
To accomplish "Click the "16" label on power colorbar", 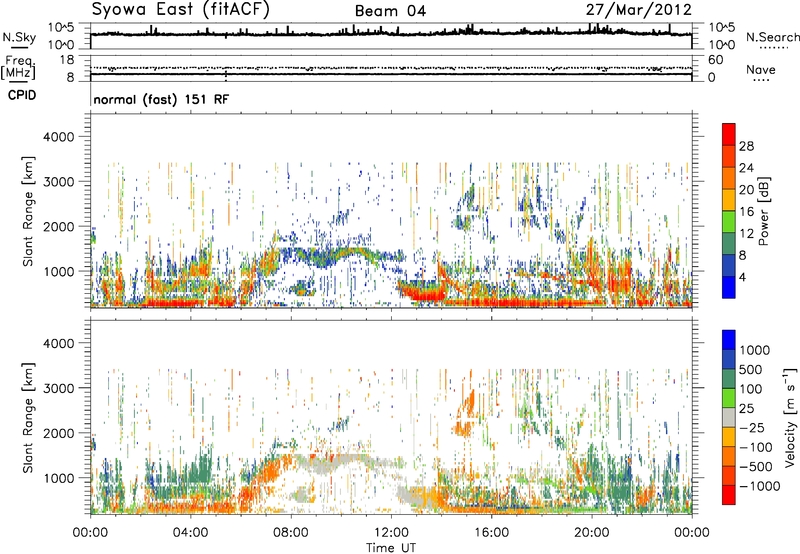I will coord(746,212).
